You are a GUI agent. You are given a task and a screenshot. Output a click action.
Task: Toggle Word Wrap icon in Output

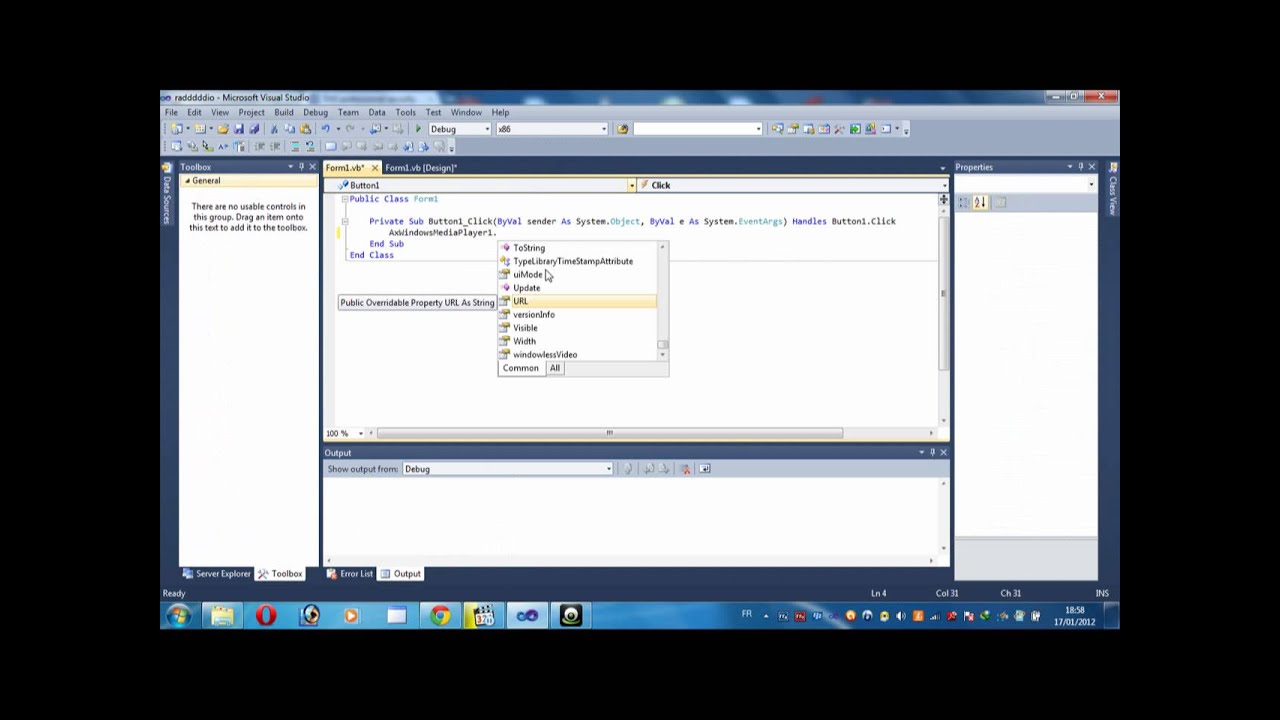704,468
